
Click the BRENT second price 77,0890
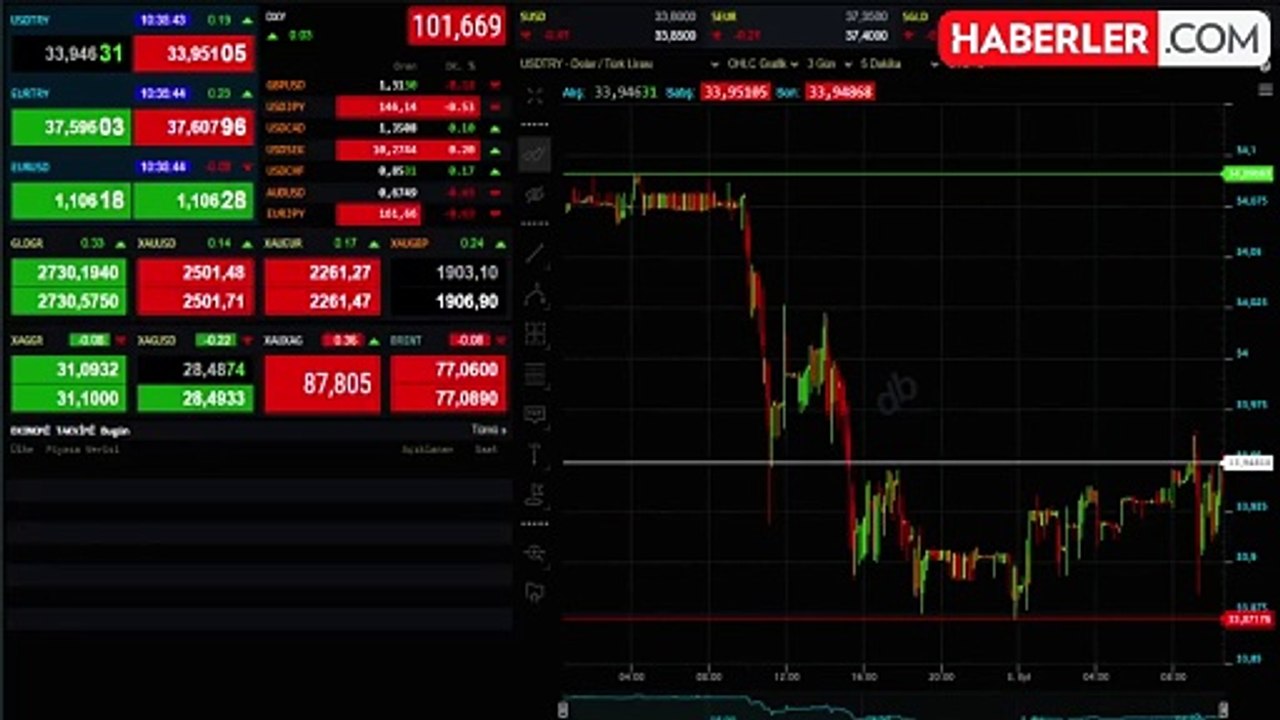pos(449,398)
